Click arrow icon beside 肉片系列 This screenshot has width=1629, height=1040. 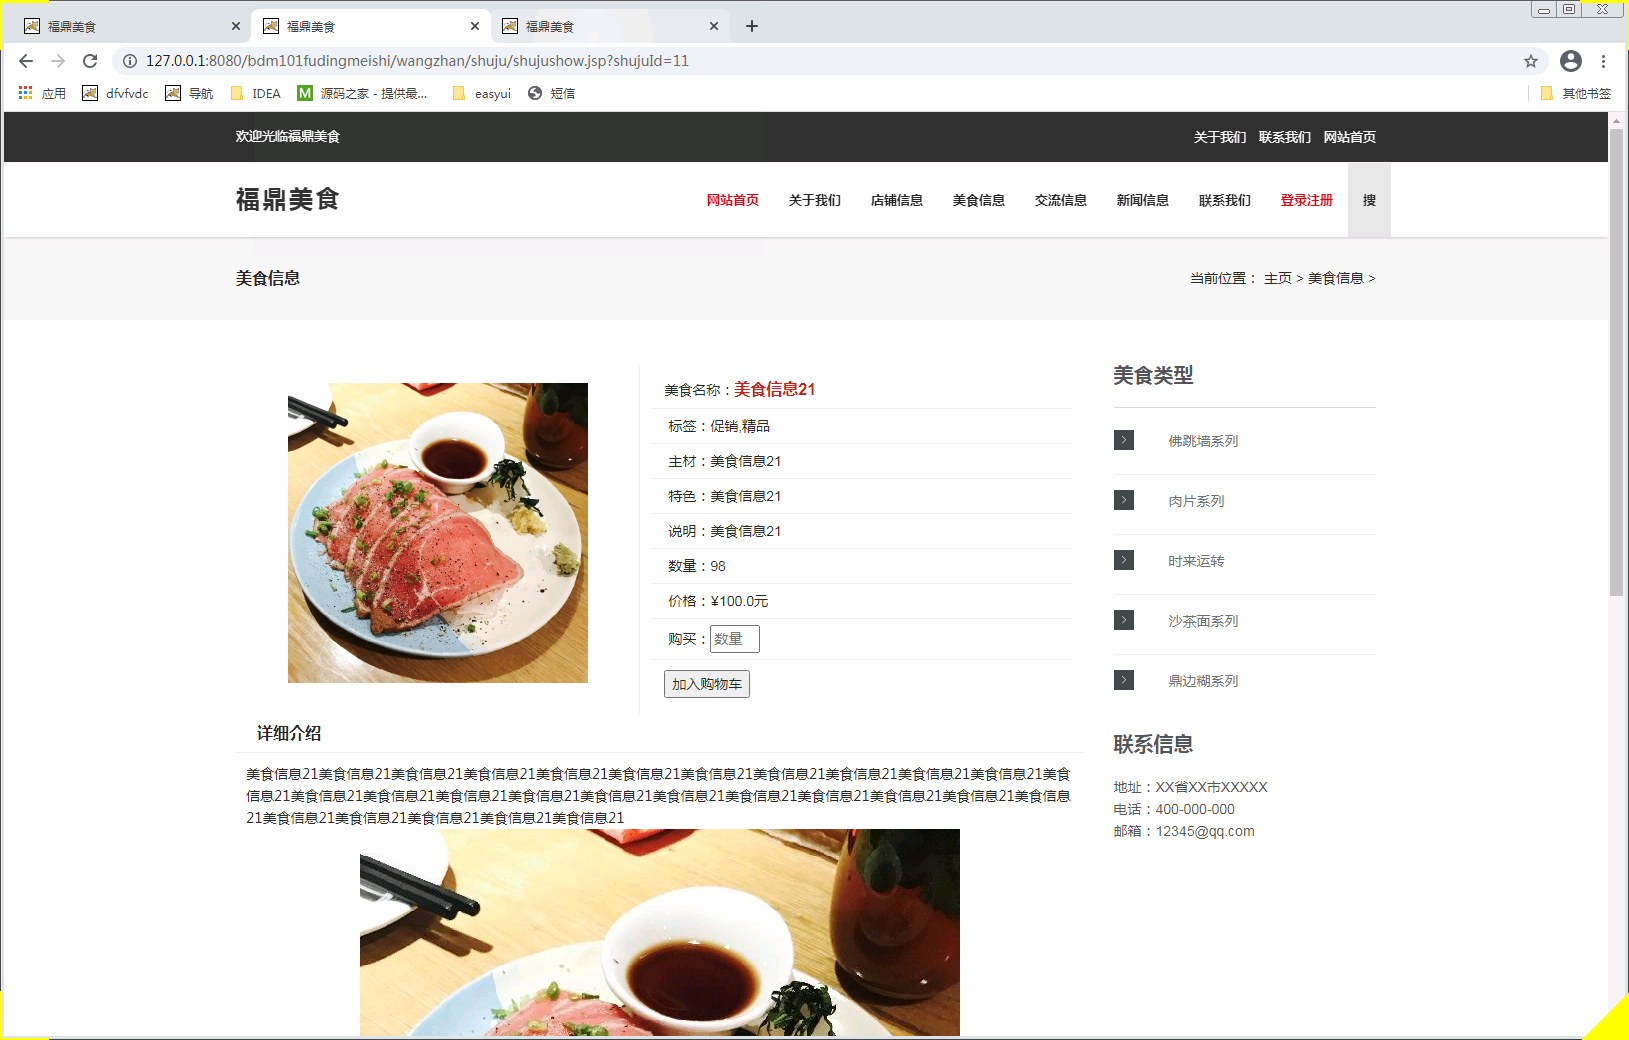click(1124, 500)
